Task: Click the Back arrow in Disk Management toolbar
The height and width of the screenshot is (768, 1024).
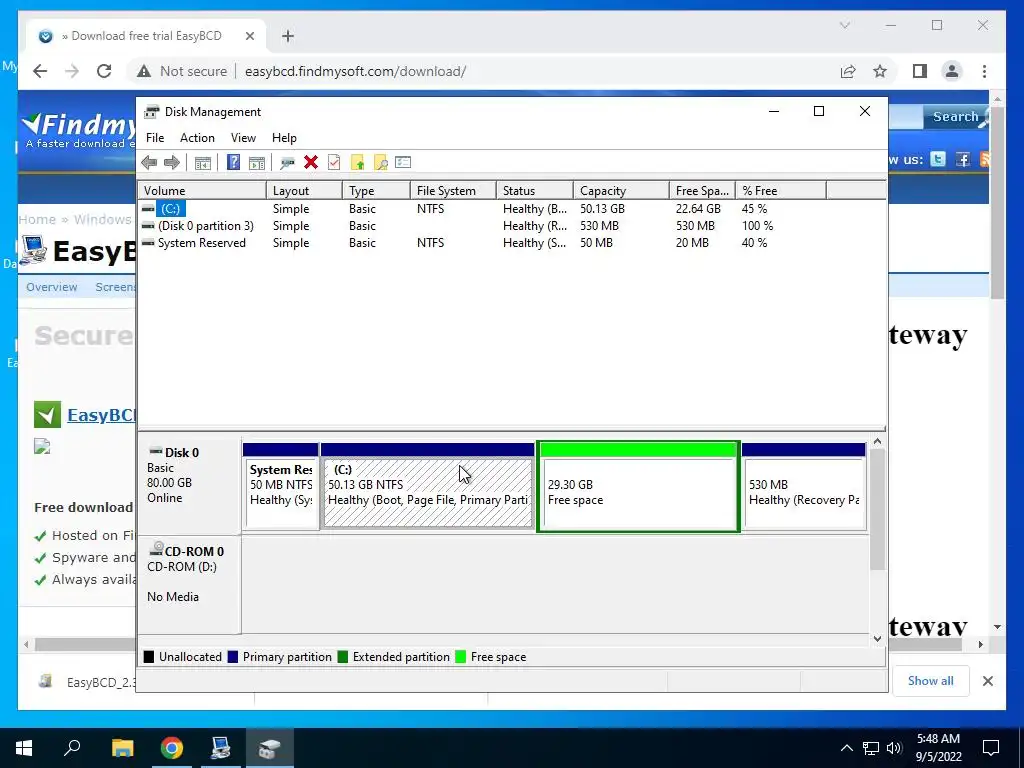Action: (149, 163)
